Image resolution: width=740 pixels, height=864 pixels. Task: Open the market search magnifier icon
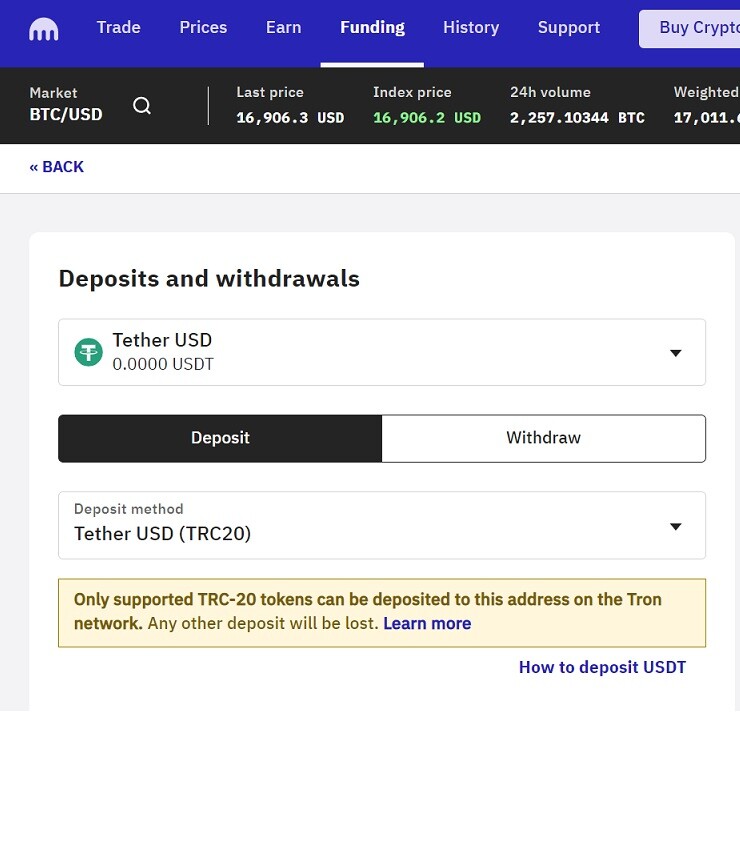pos(142,105)
